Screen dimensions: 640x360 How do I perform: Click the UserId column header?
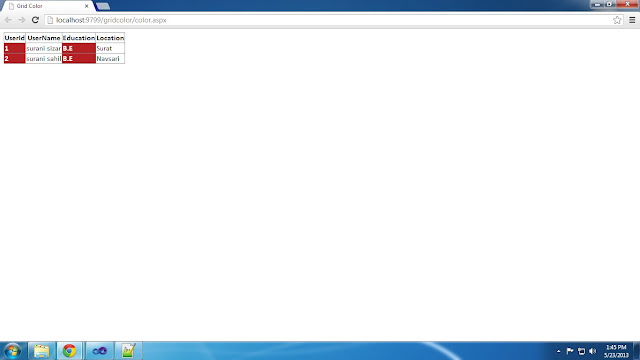15,38
